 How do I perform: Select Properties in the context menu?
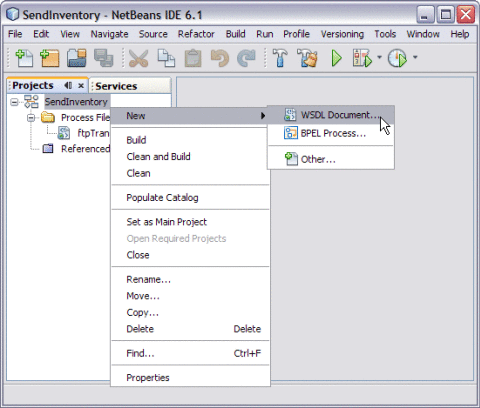(190, 378)
